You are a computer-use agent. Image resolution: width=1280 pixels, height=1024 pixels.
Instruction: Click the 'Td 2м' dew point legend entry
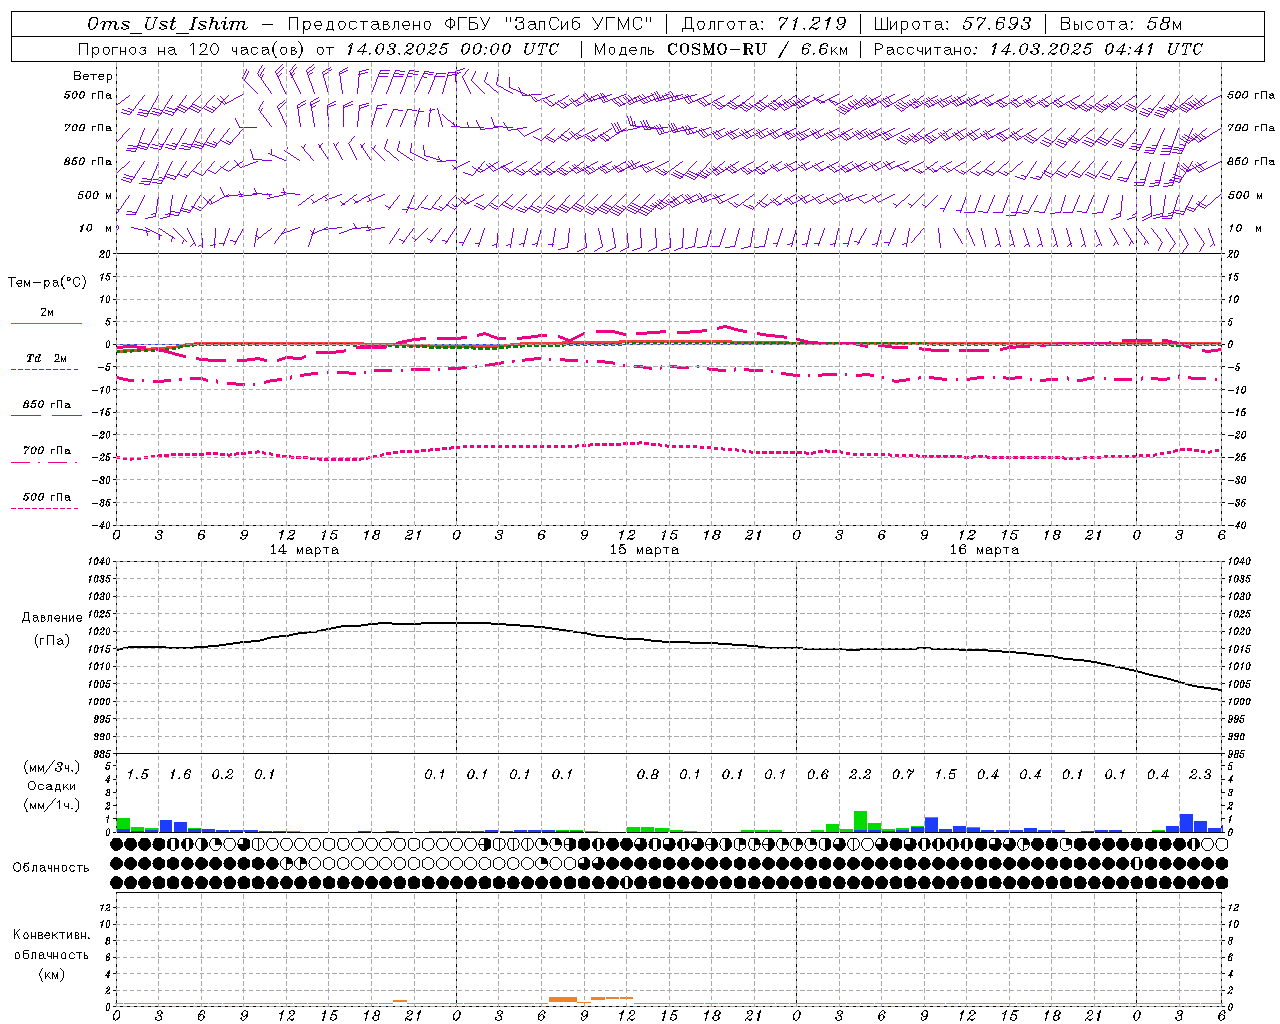pos(47,358)
